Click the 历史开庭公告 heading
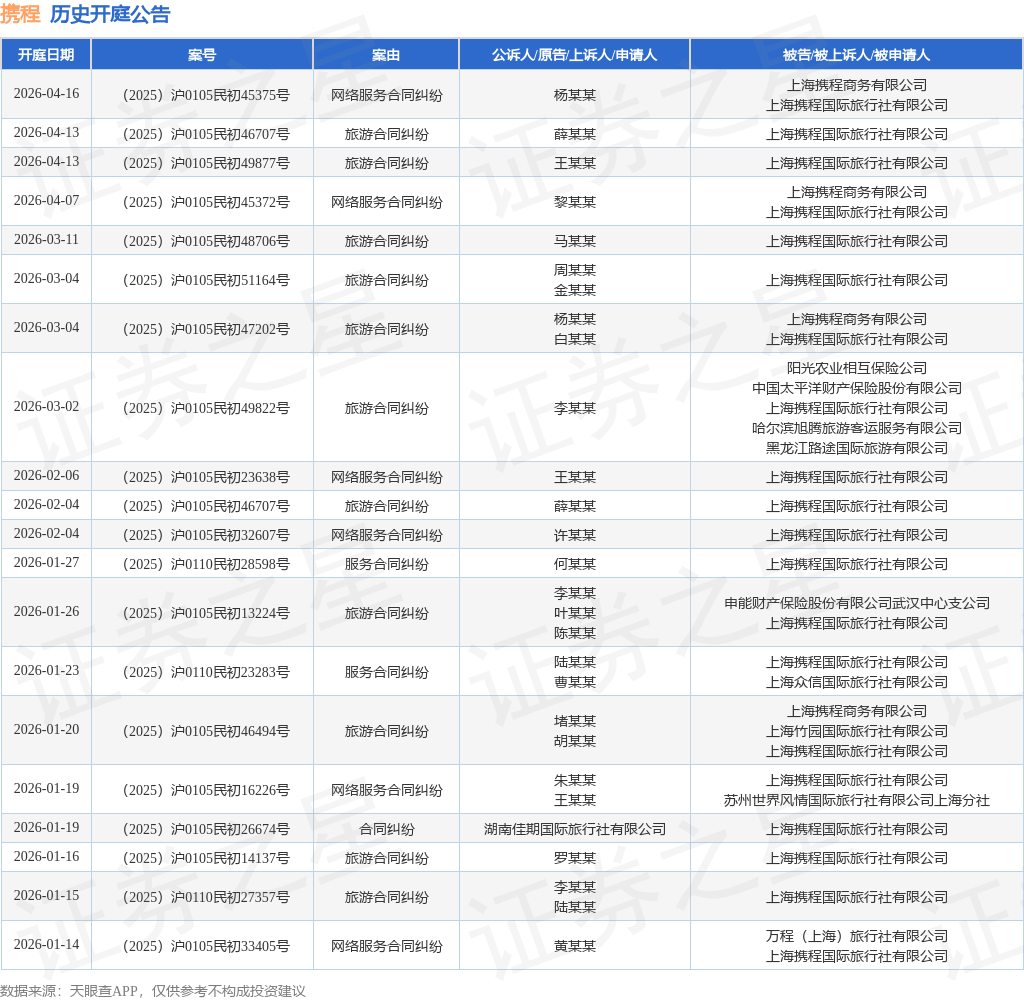 (x=110, y=14)
